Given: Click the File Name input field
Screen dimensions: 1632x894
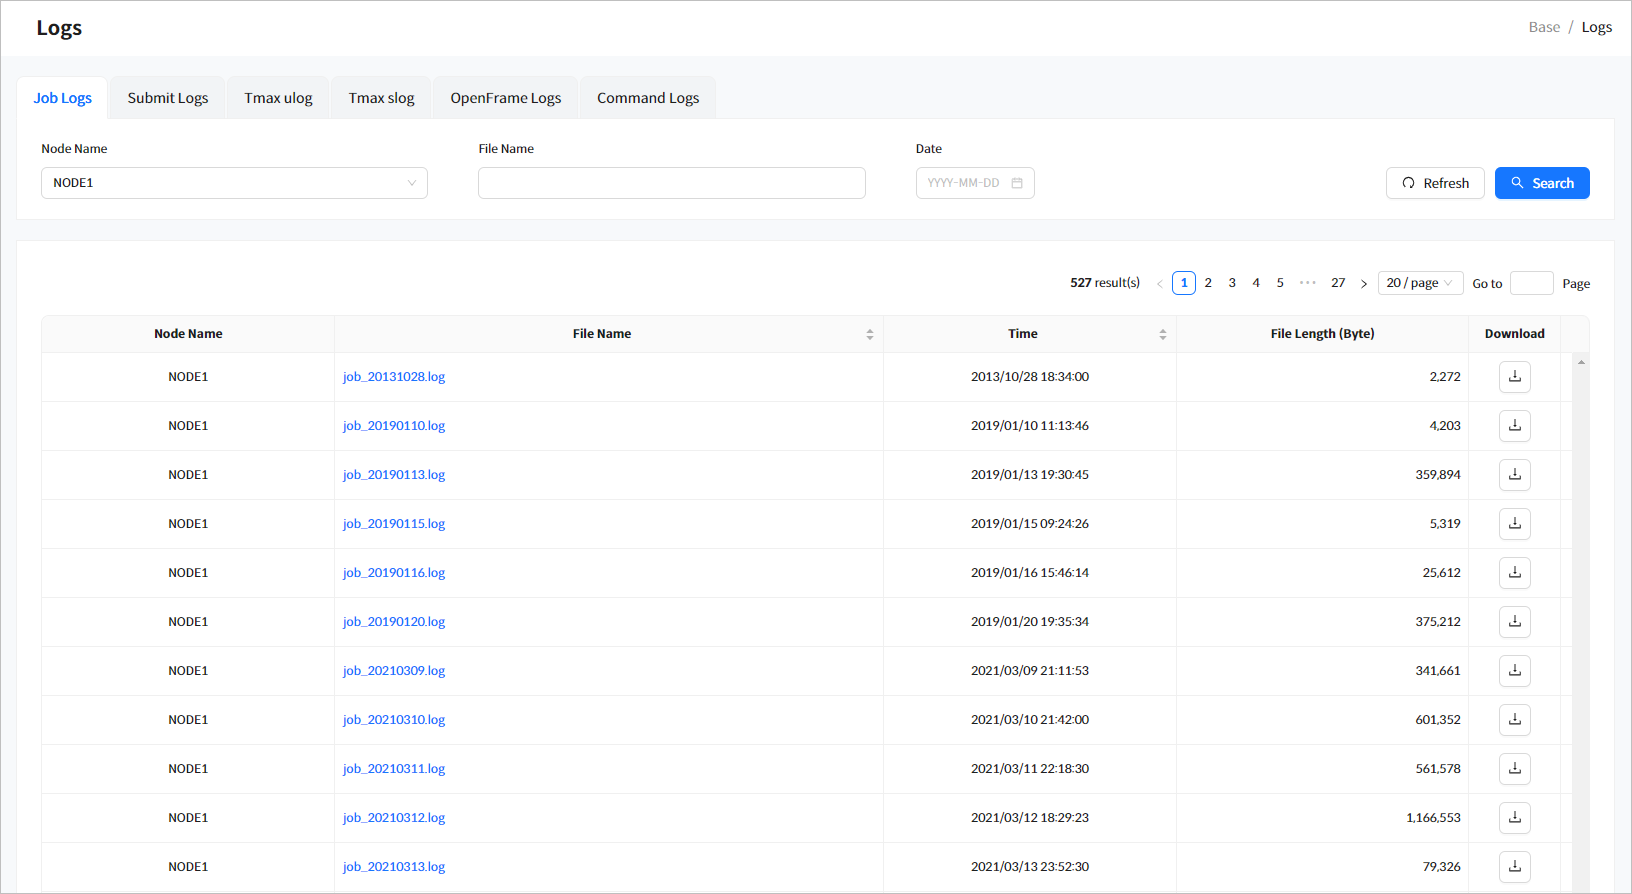Looking at the screenshot, I should point(671,183).
